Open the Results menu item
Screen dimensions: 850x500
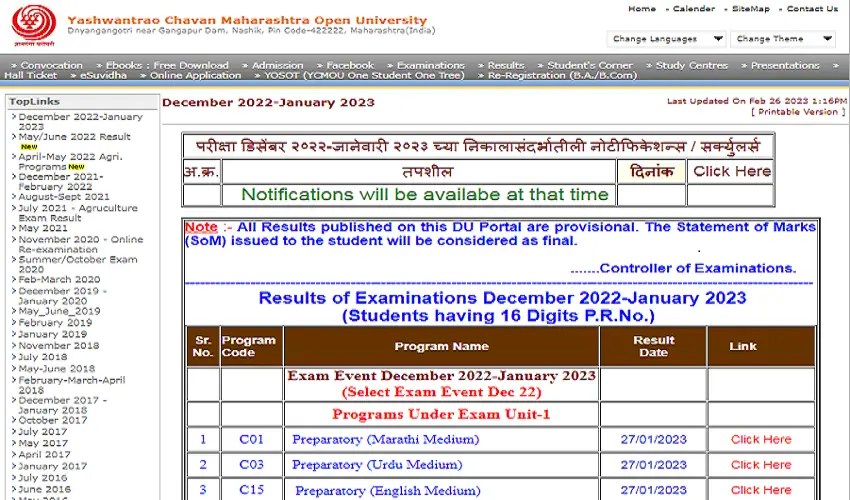point(505,65)
